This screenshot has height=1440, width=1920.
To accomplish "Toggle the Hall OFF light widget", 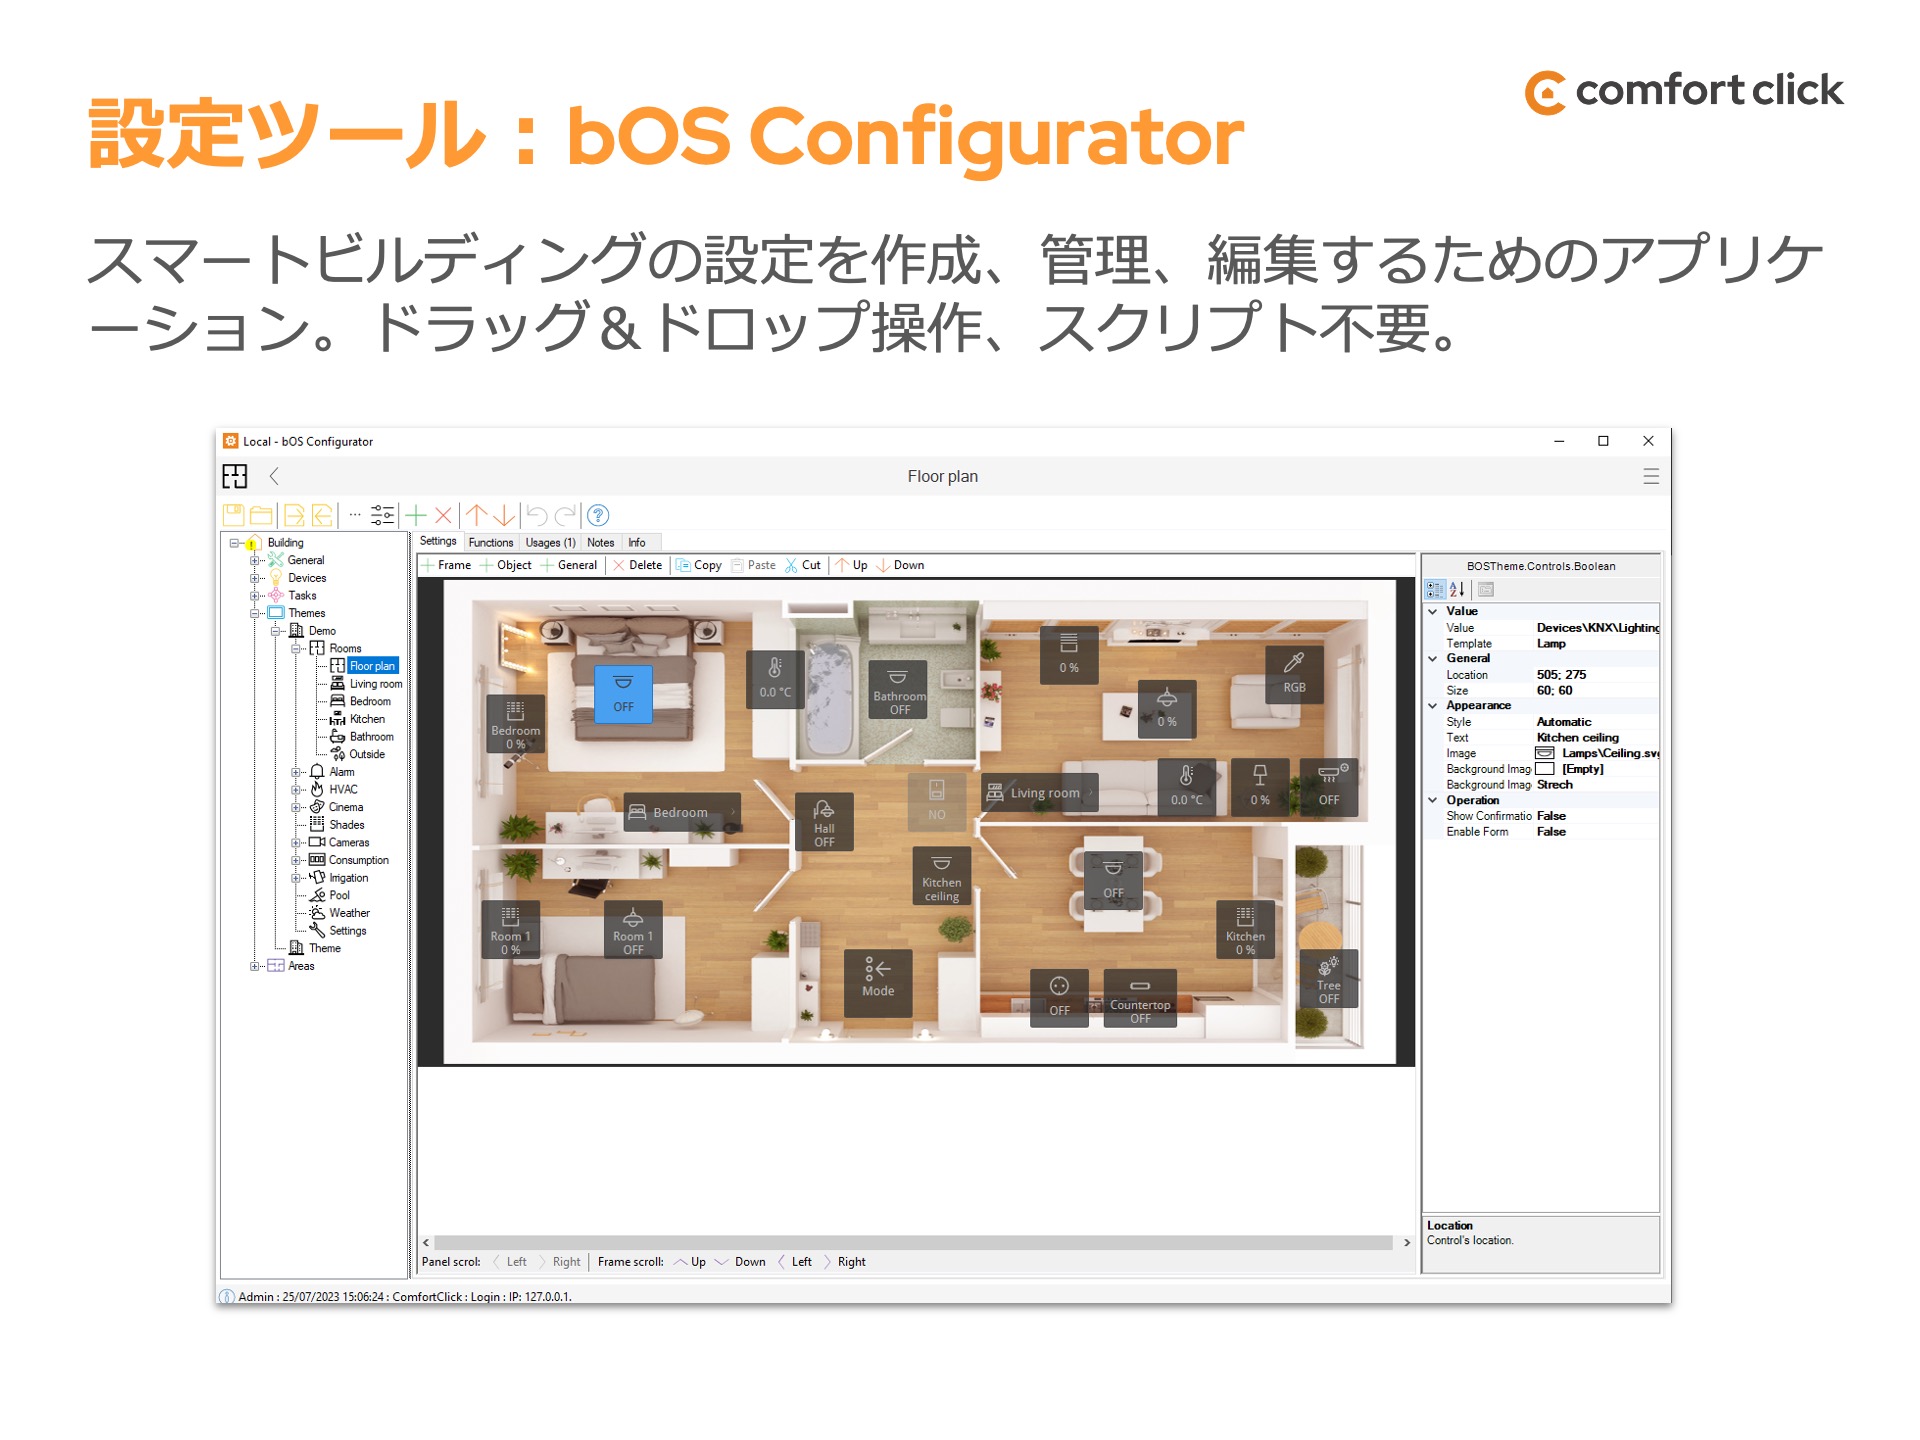I will point(824,821).
